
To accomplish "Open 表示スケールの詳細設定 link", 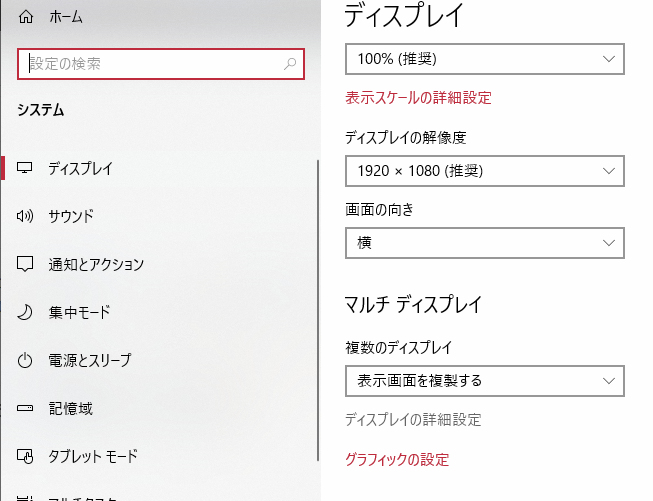I will tap(418, 98).
